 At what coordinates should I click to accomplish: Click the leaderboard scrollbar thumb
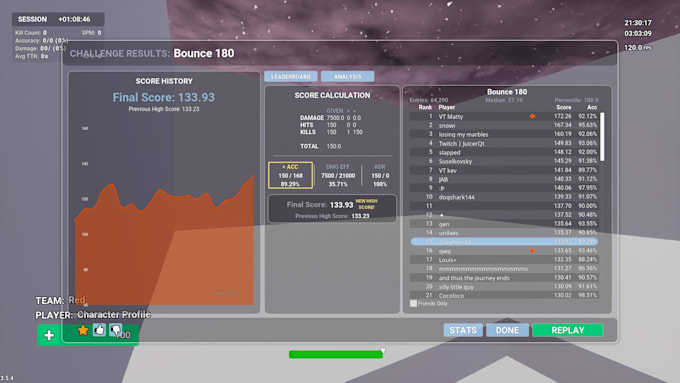pos(602,137)
